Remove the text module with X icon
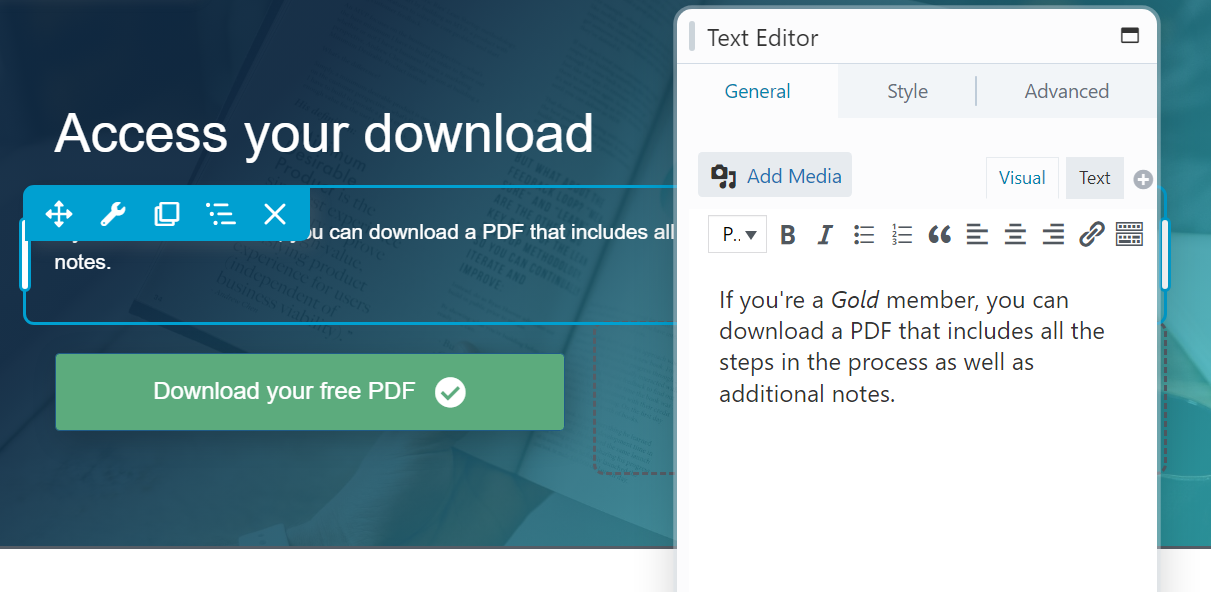 tap(275, 213)
